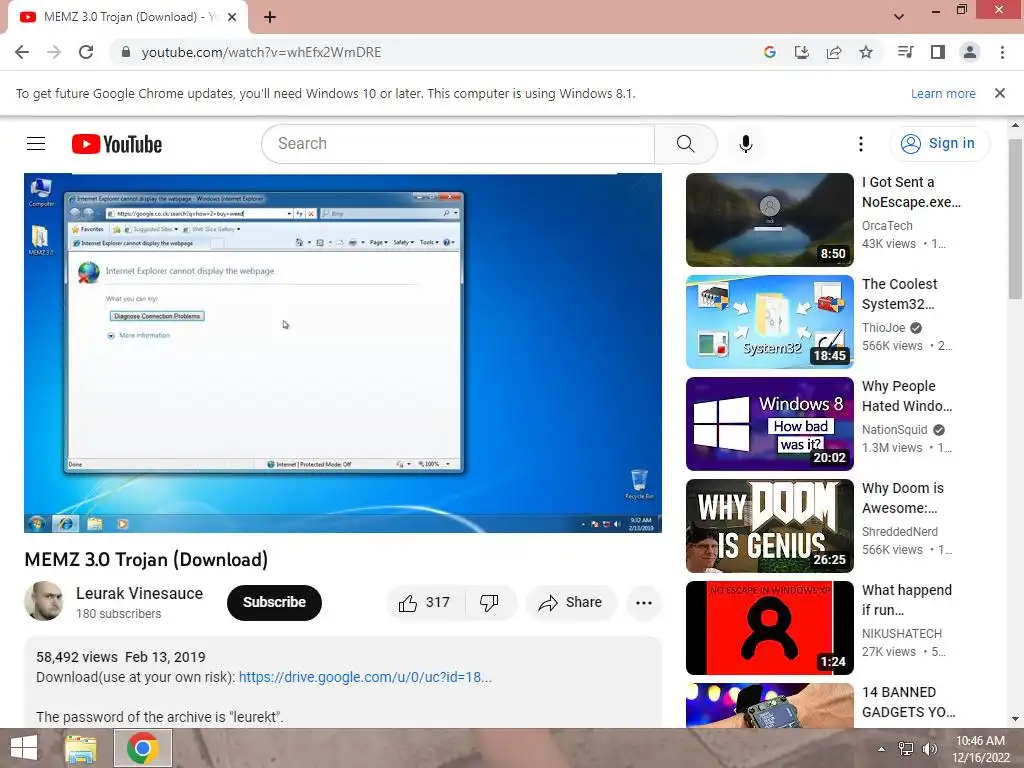Image resolution: width=1024 pixels, height=768 pixels.
Task: Click OrcaTech channel name
Action: (x=887, y=226)
